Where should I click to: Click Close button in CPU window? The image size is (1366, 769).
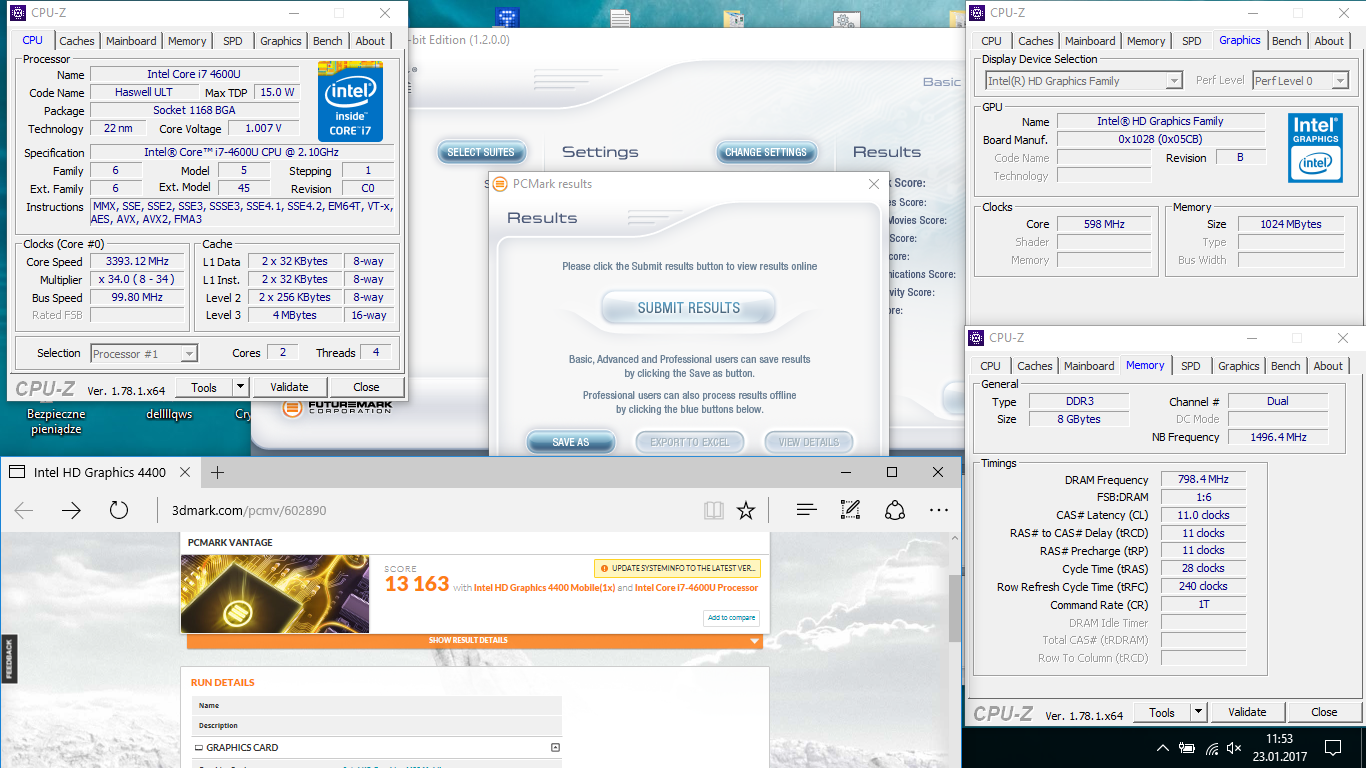point(366,387)
